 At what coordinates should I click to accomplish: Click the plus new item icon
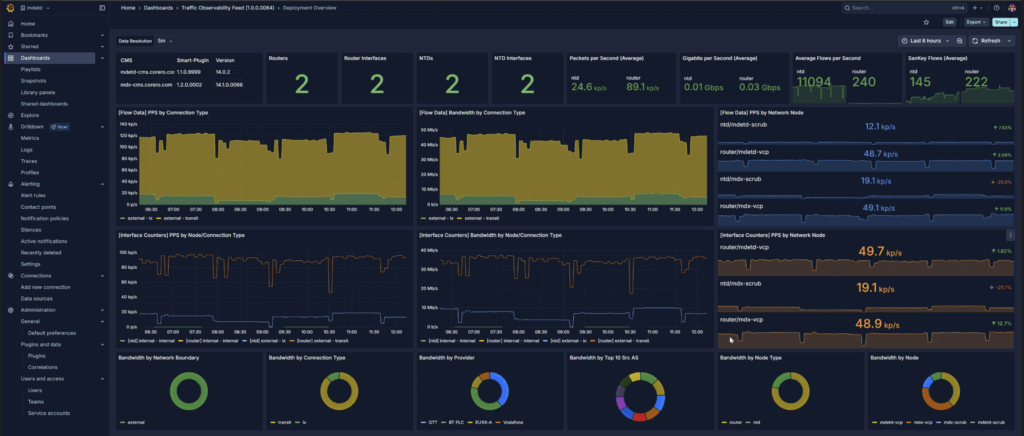(x=975, y=7)
